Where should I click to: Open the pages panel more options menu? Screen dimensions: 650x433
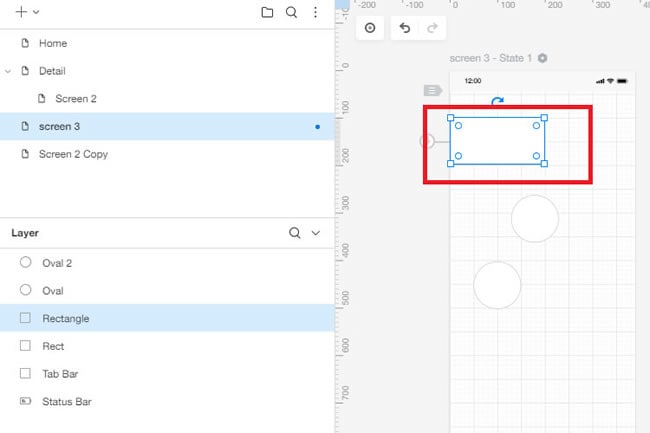point(315,12)
